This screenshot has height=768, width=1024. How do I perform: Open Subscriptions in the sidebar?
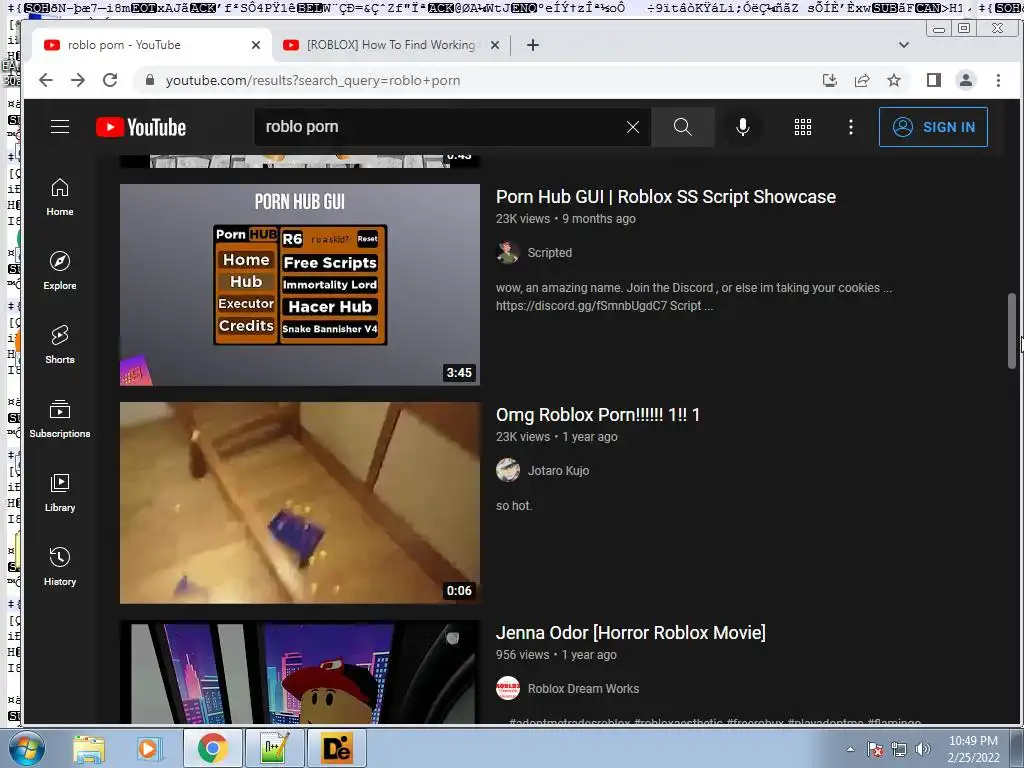(x=59, y=418)
